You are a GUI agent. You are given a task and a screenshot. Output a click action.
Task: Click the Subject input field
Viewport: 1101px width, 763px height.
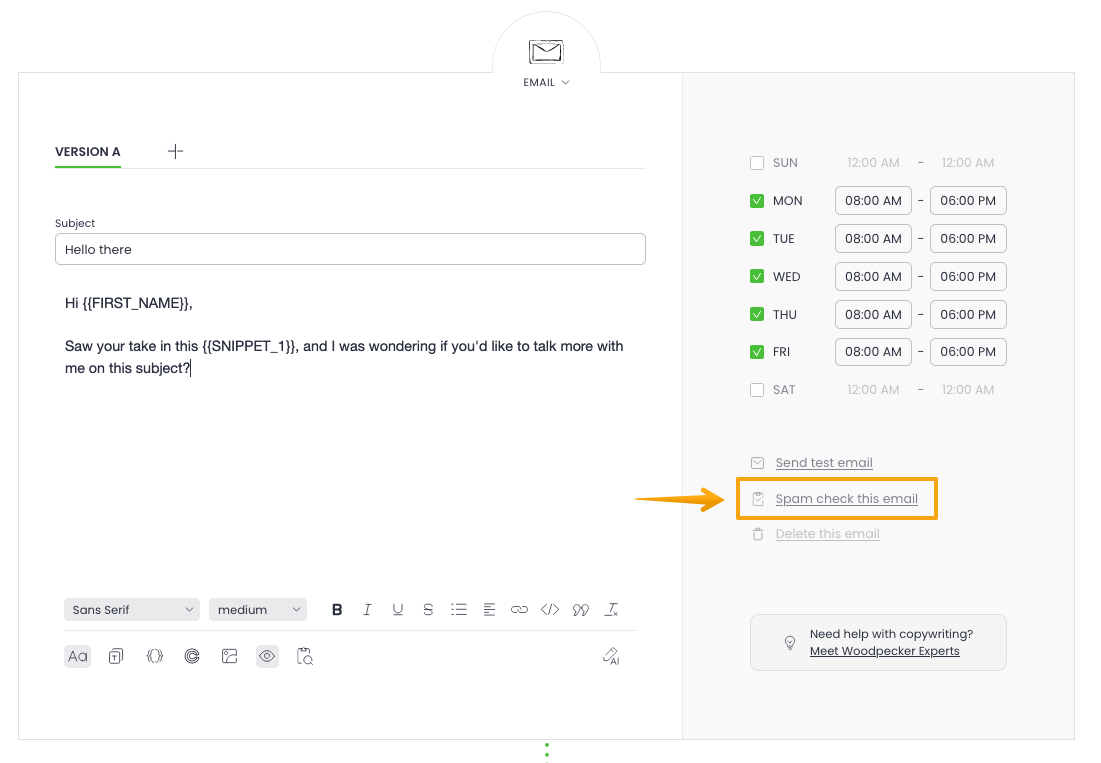coord(350,249)
